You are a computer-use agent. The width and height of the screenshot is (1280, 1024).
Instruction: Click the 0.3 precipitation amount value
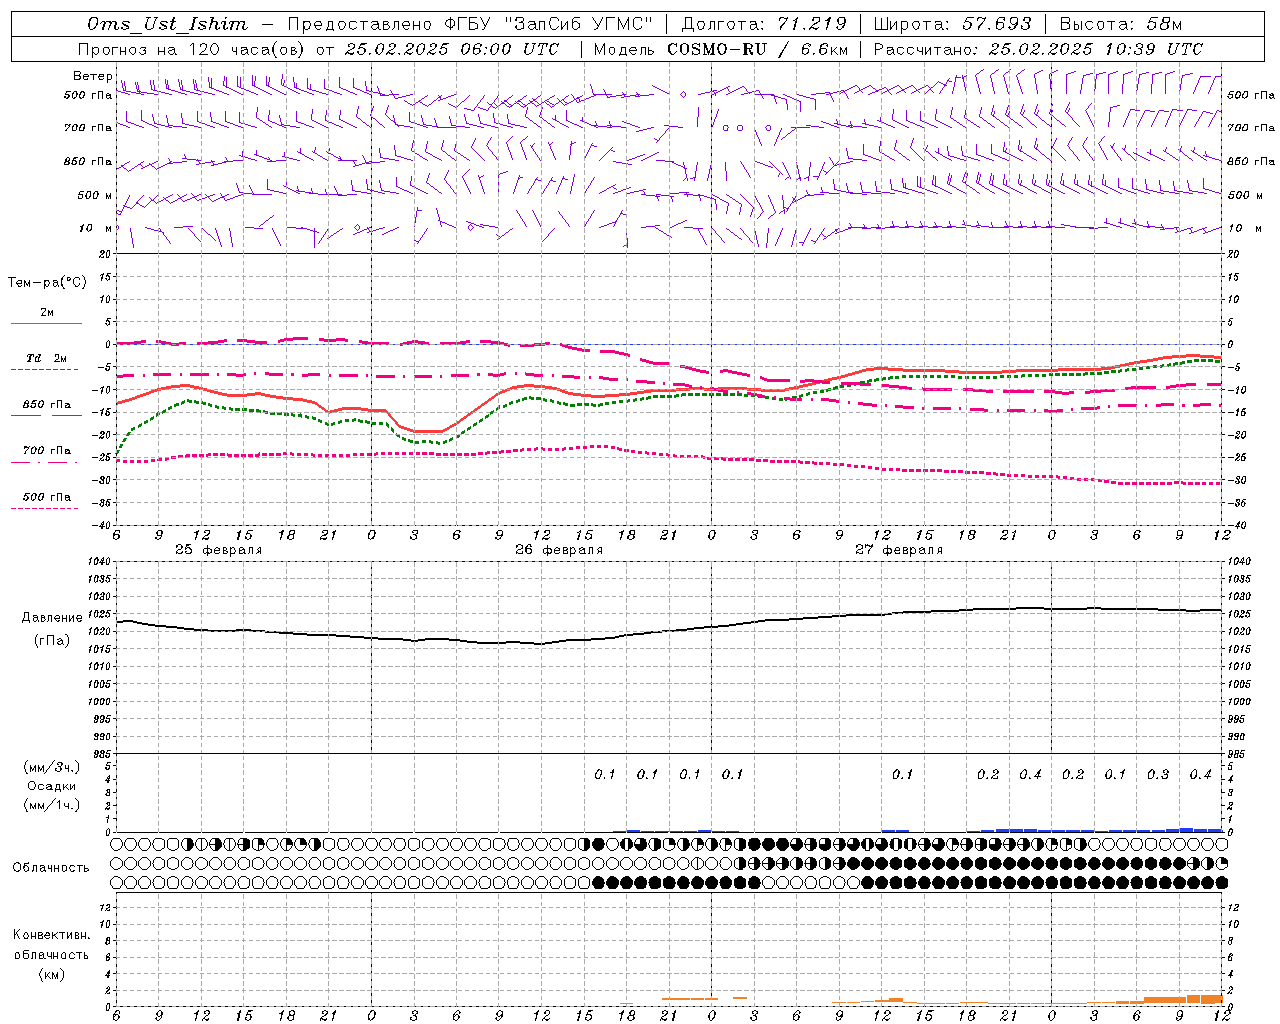1158,775
